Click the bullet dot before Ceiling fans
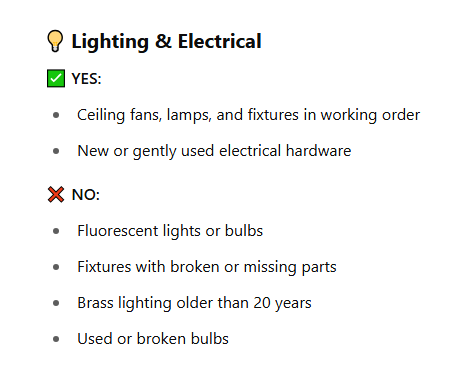466x383 pixels. pyautogui.click(x=56, y=115)
